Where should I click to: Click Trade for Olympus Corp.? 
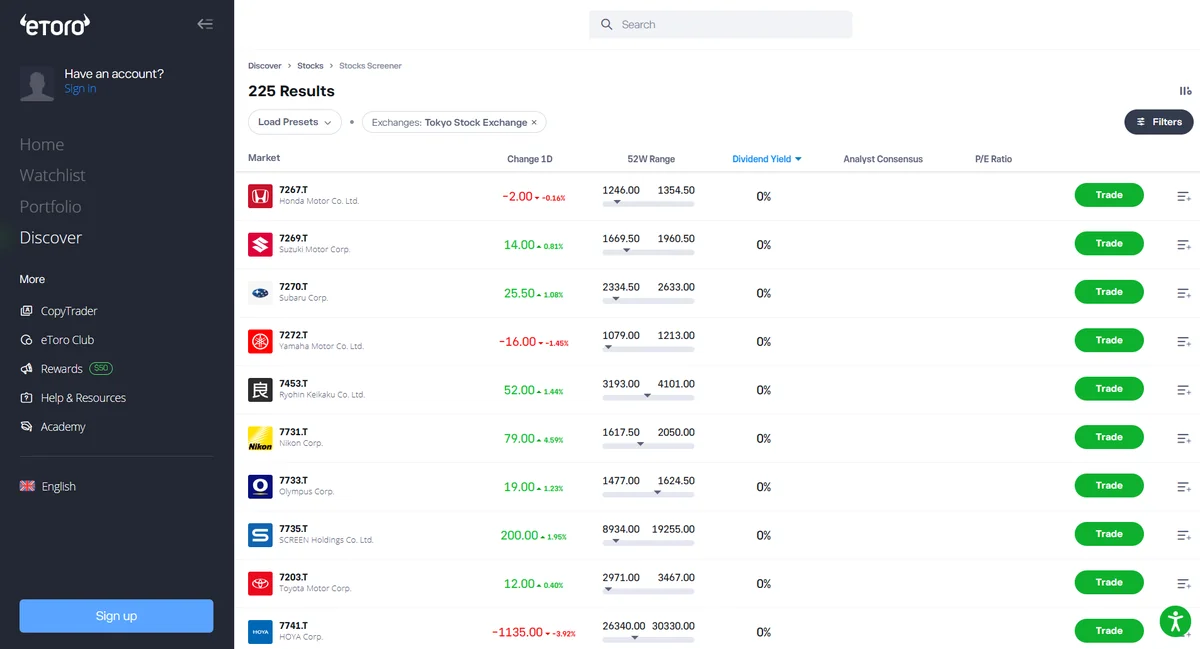tap(1109, 485)
